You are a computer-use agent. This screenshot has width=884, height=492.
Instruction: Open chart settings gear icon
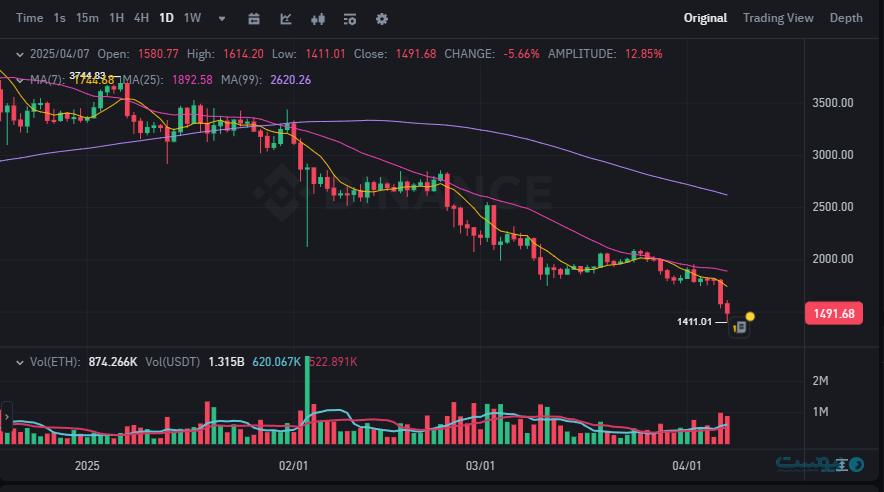tap(382, 18)
